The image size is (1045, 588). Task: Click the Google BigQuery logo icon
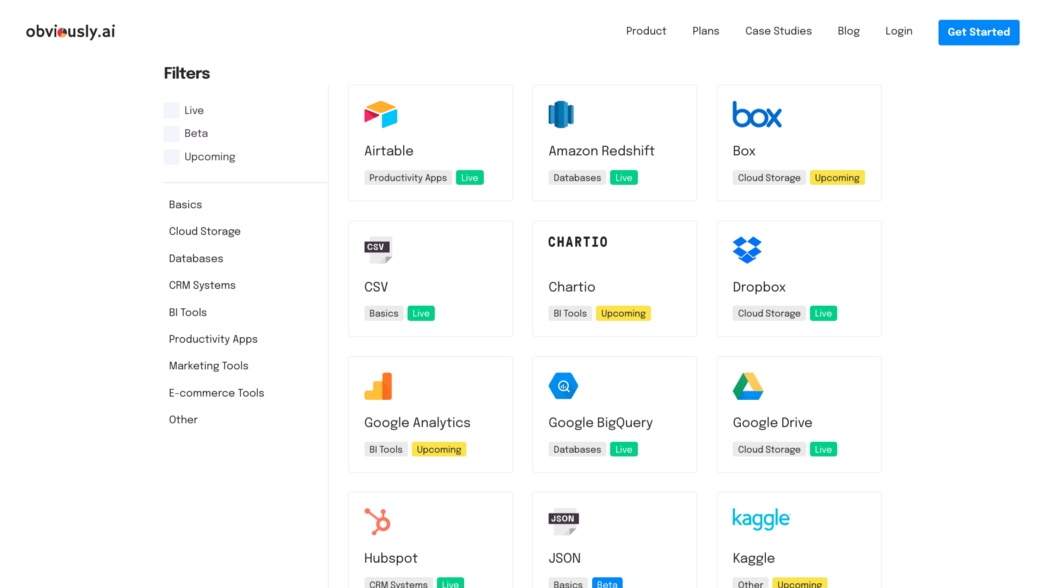point(563,386)
